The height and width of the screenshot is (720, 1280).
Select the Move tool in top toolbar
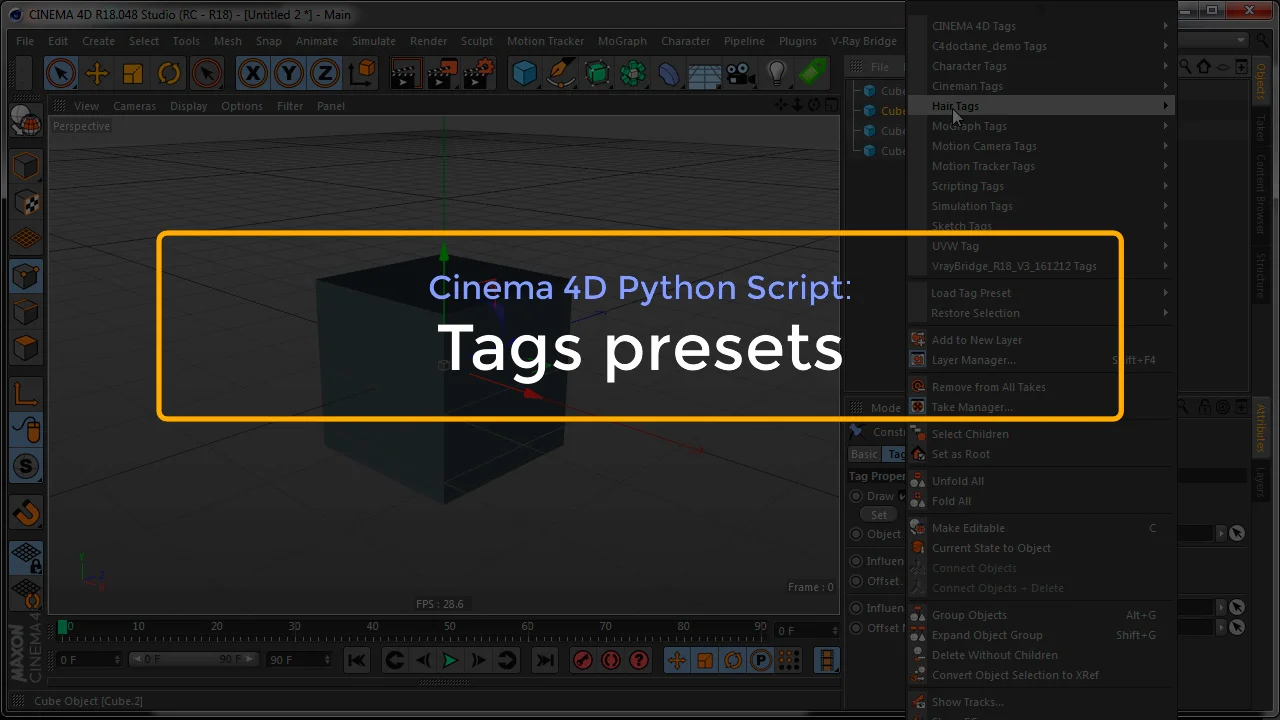pos(97,73)
